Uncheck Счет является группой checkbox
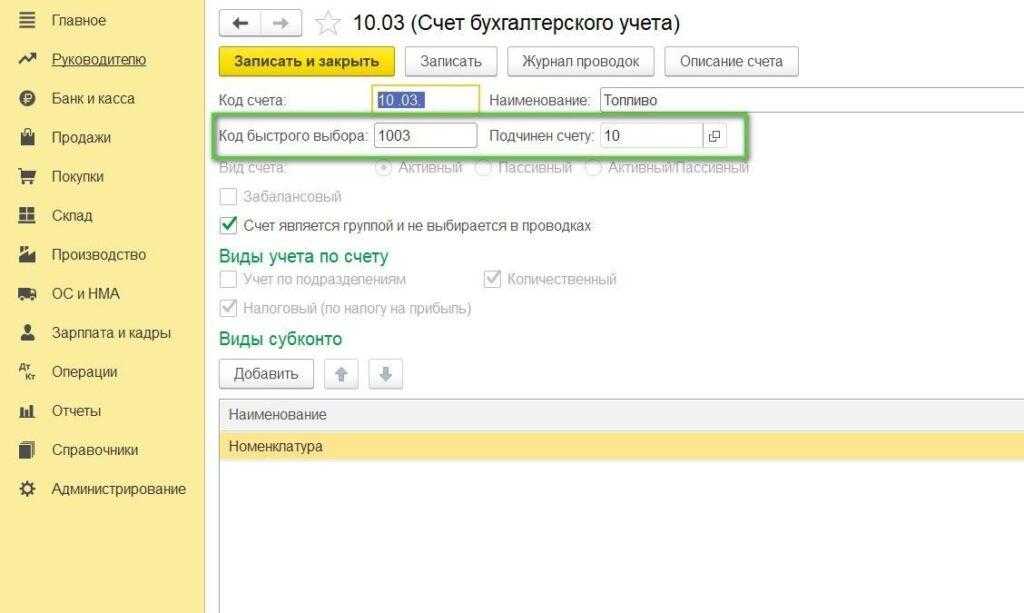The width and height of the screenshot is (1024, 613). click(228, 225)
